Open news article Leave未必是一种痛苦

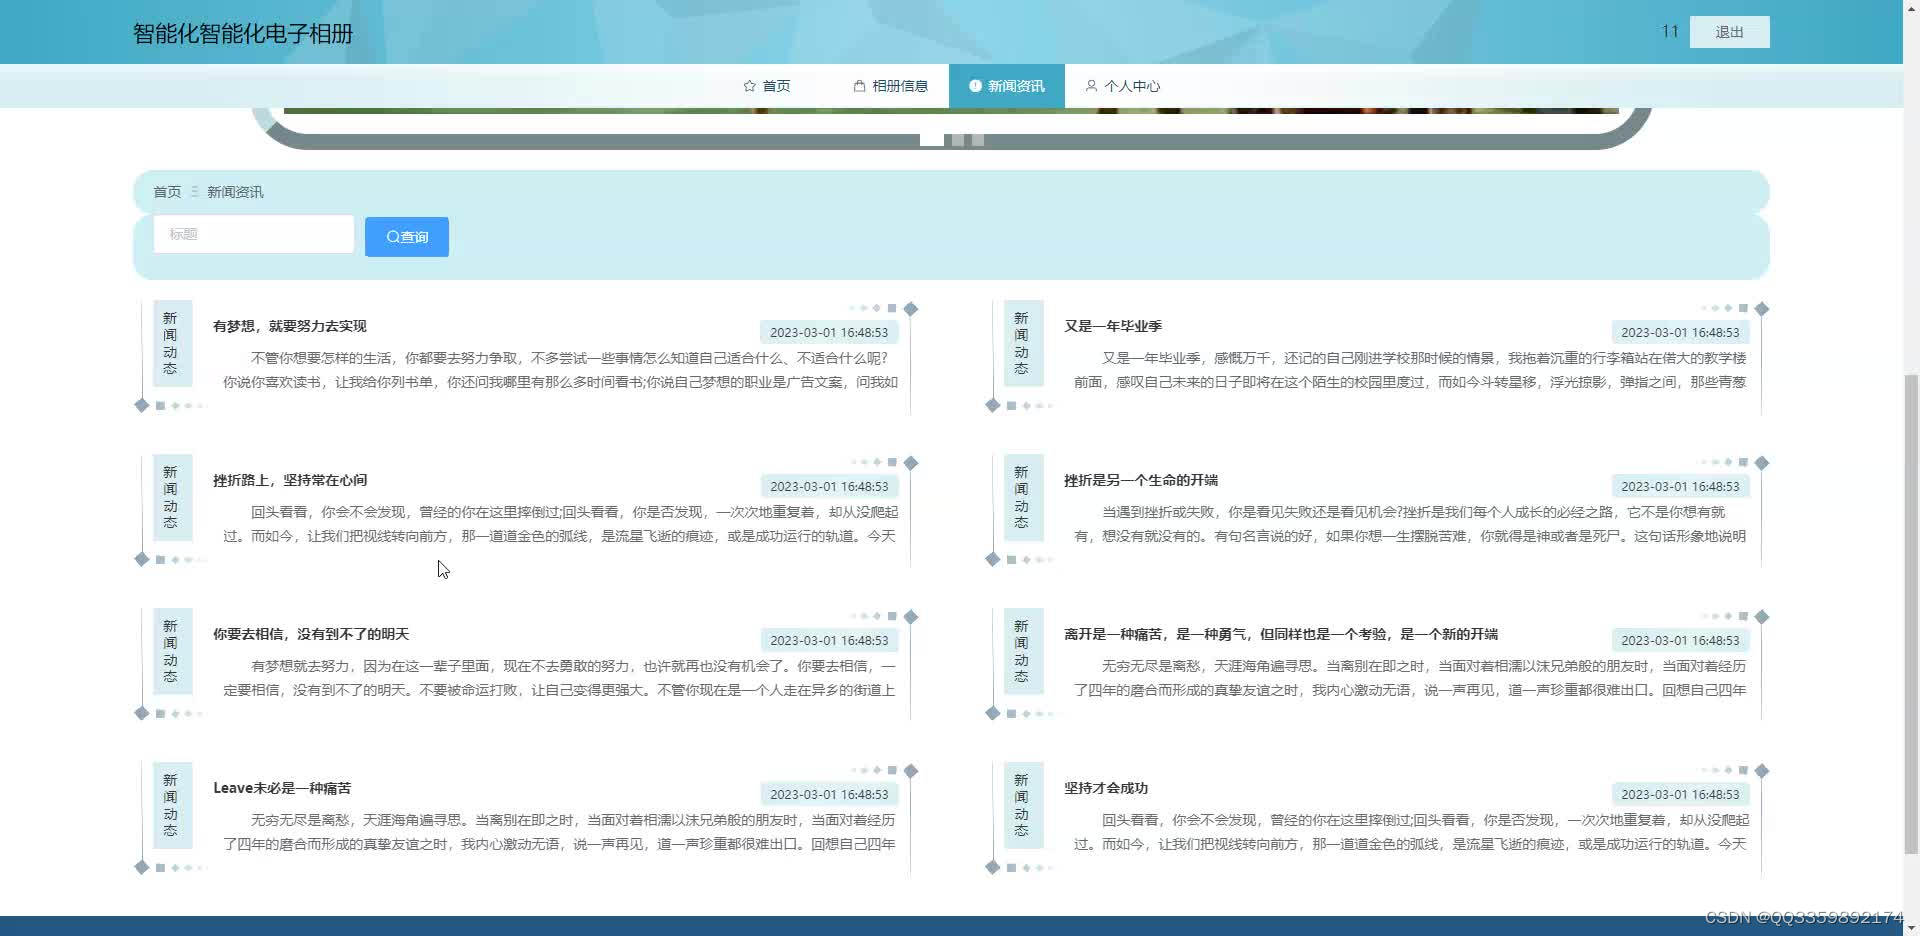(282, 788)
